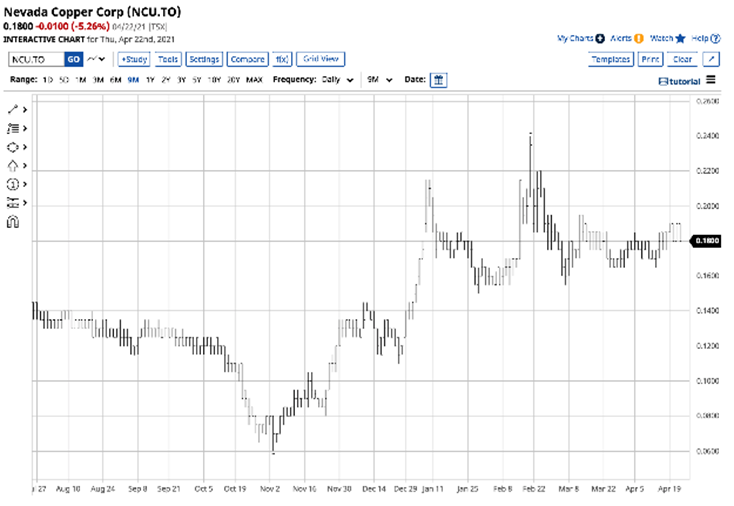Select the 1Y range
The height and width of the screenshot is (506, 734).
point(150,80)
